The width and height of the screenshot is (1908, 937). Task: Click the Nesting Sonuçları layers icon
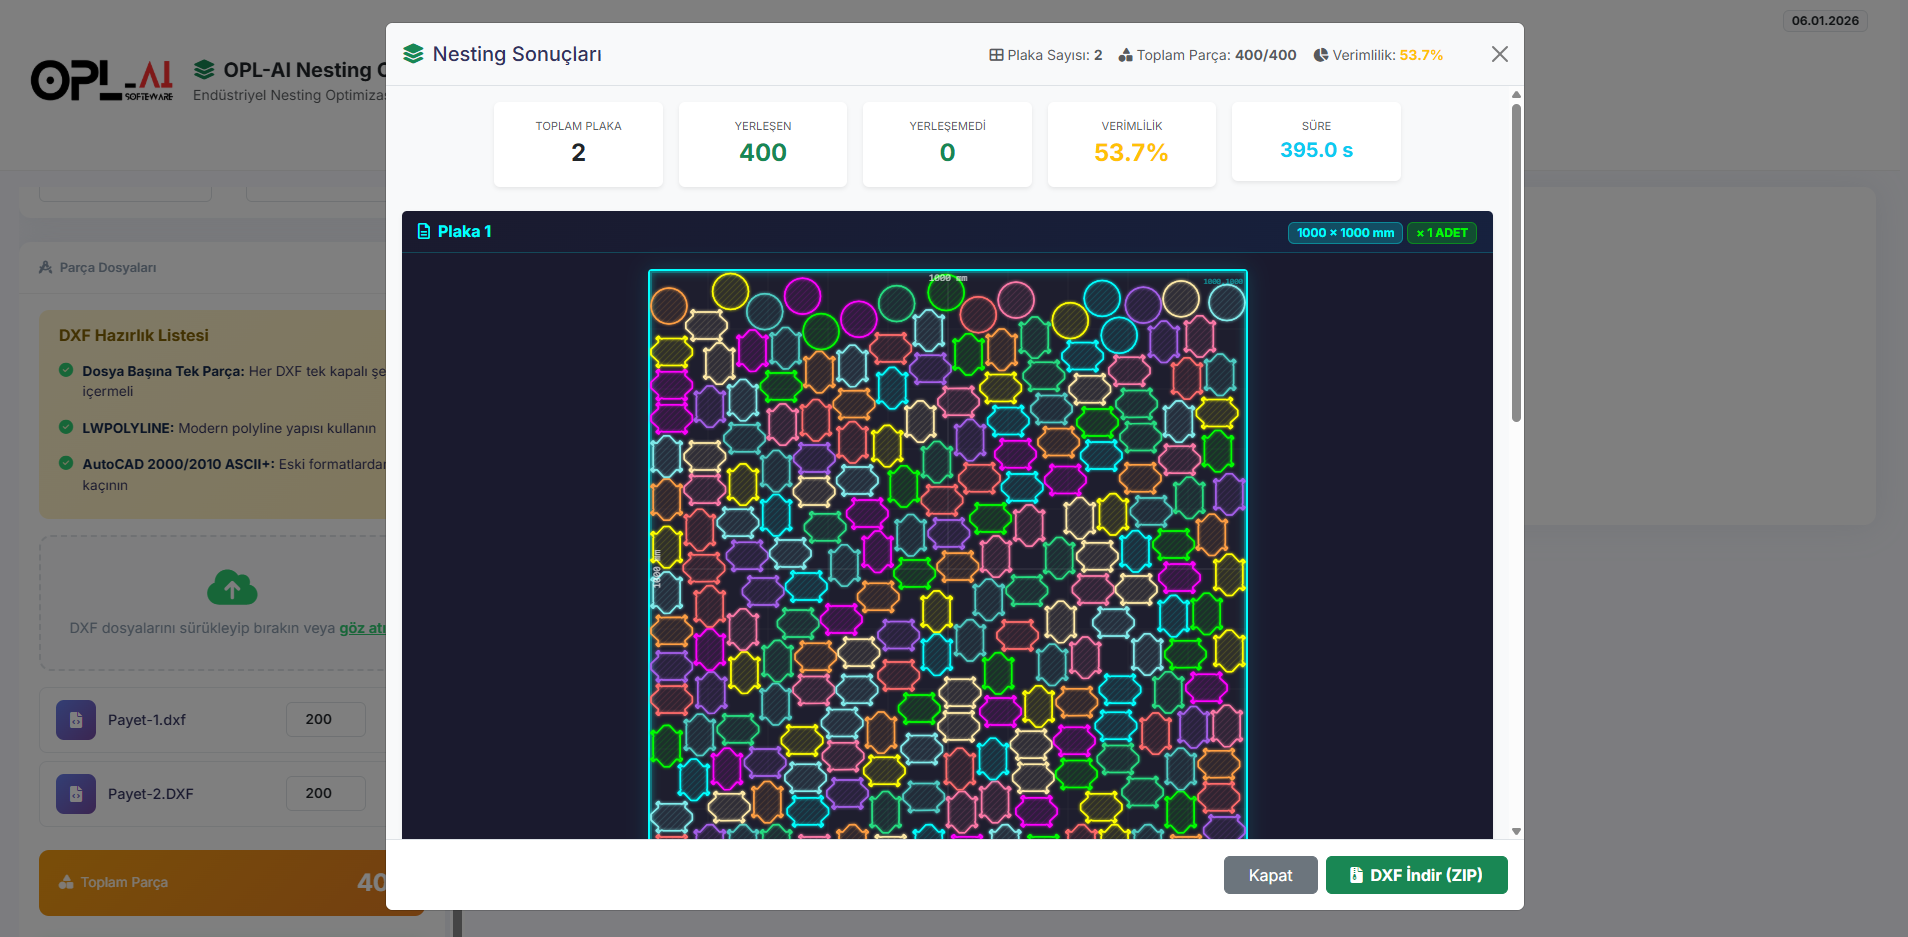coord(413,54)
